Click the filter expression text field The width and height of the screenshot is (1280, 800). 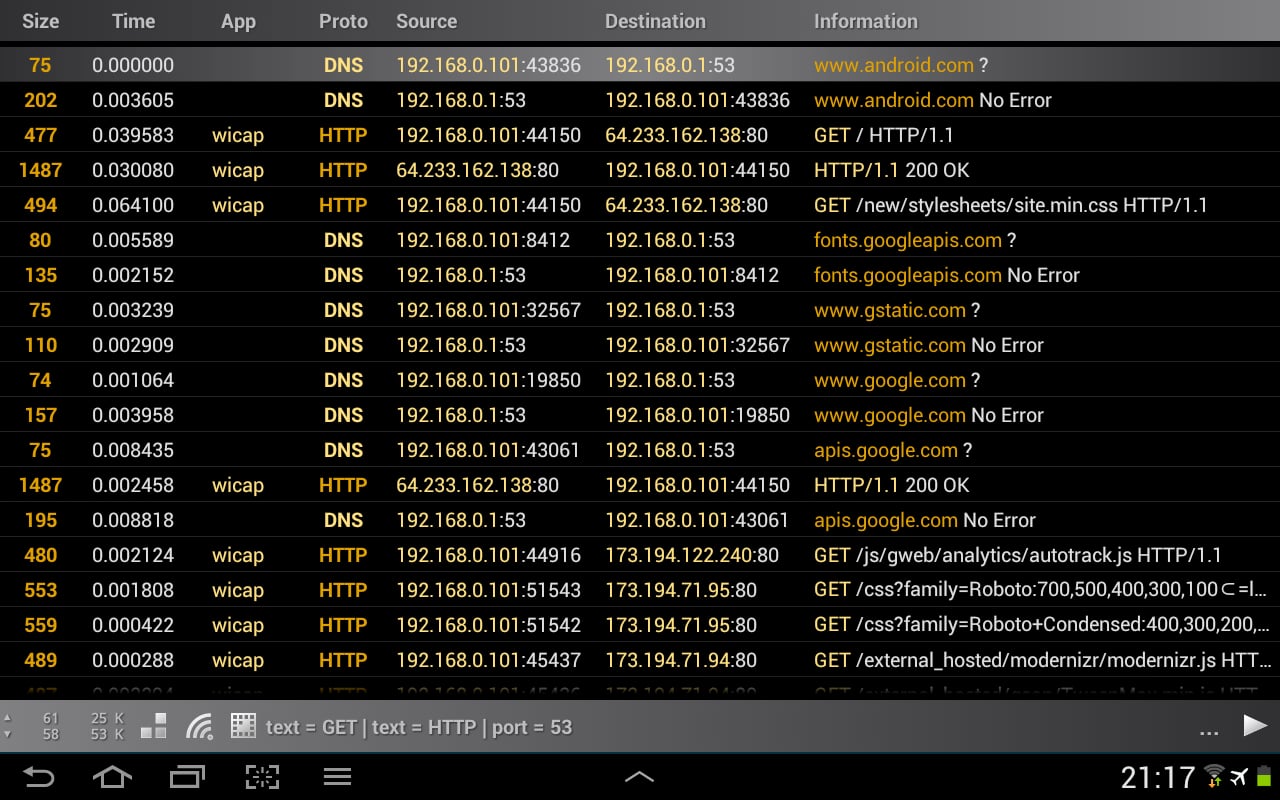coord(419,727)
